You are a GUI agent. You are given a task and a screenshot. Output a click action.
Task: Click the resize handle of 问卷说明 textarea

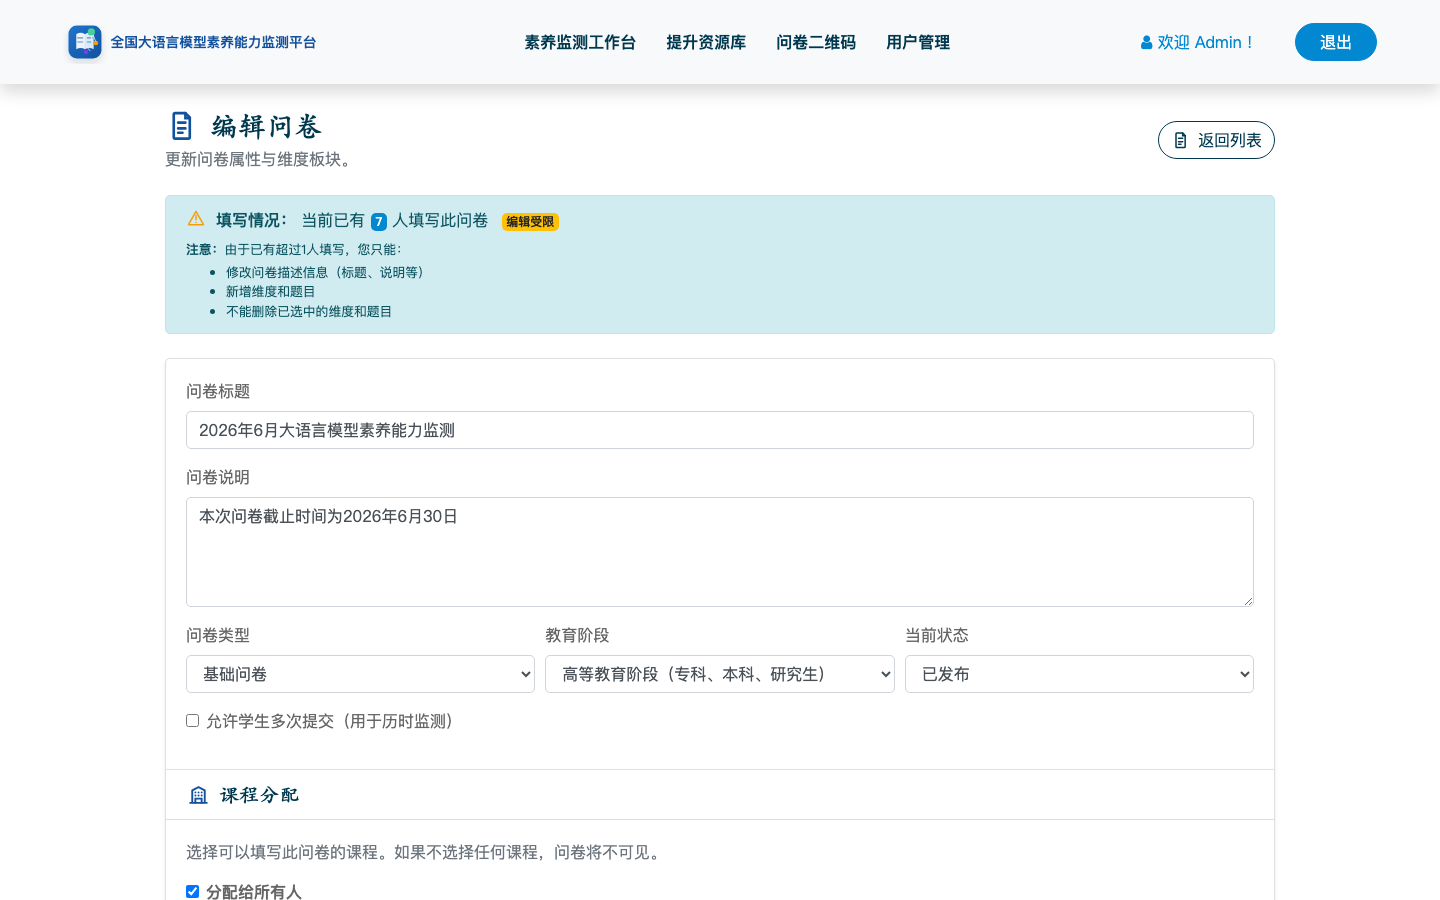tap(1247, 600)
